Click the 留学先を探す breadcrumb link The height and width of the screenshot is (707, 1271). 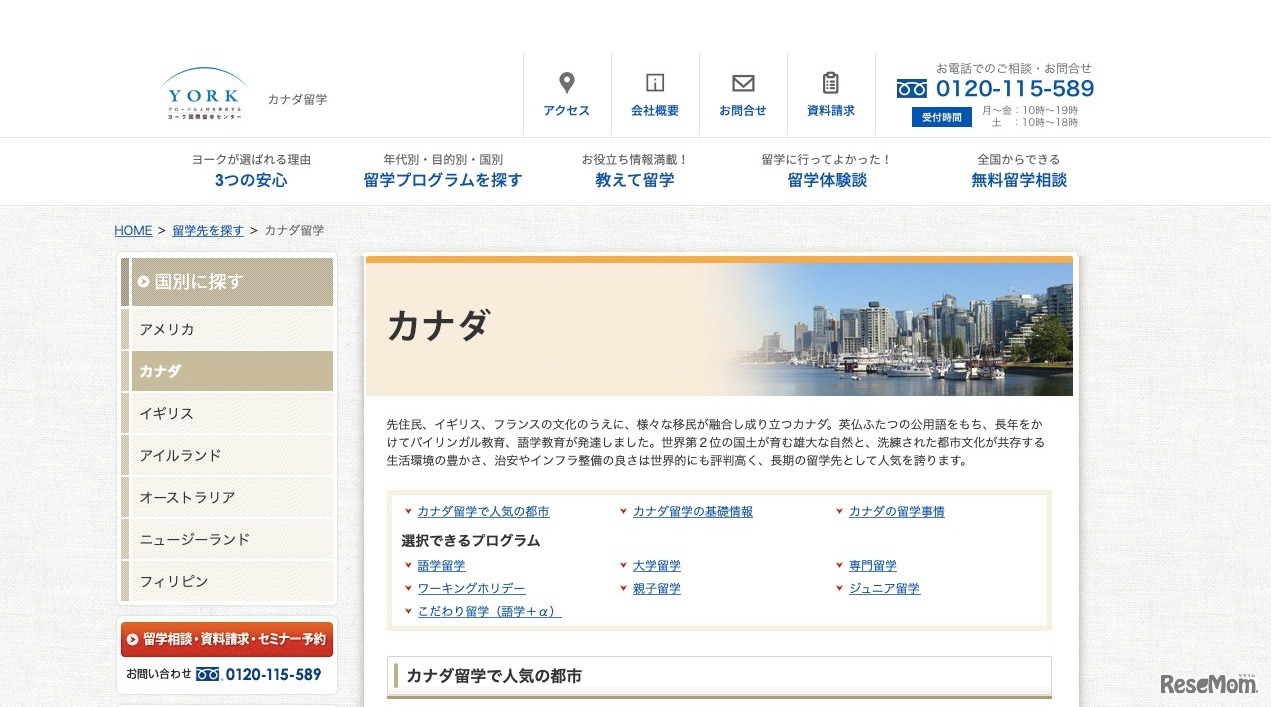tap(208, 230)
